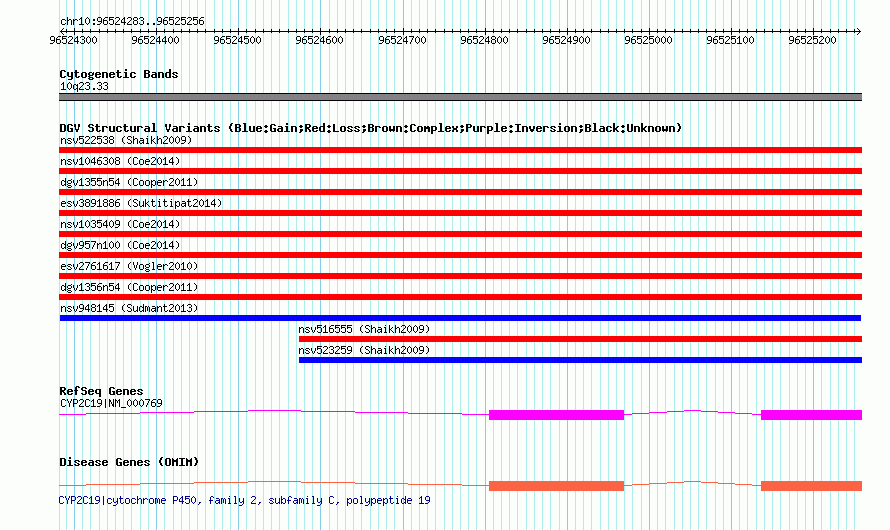Click the 96524800 ruler position
Image resolution: width=890 pixels, height=530 pixels.
[484, 40]
